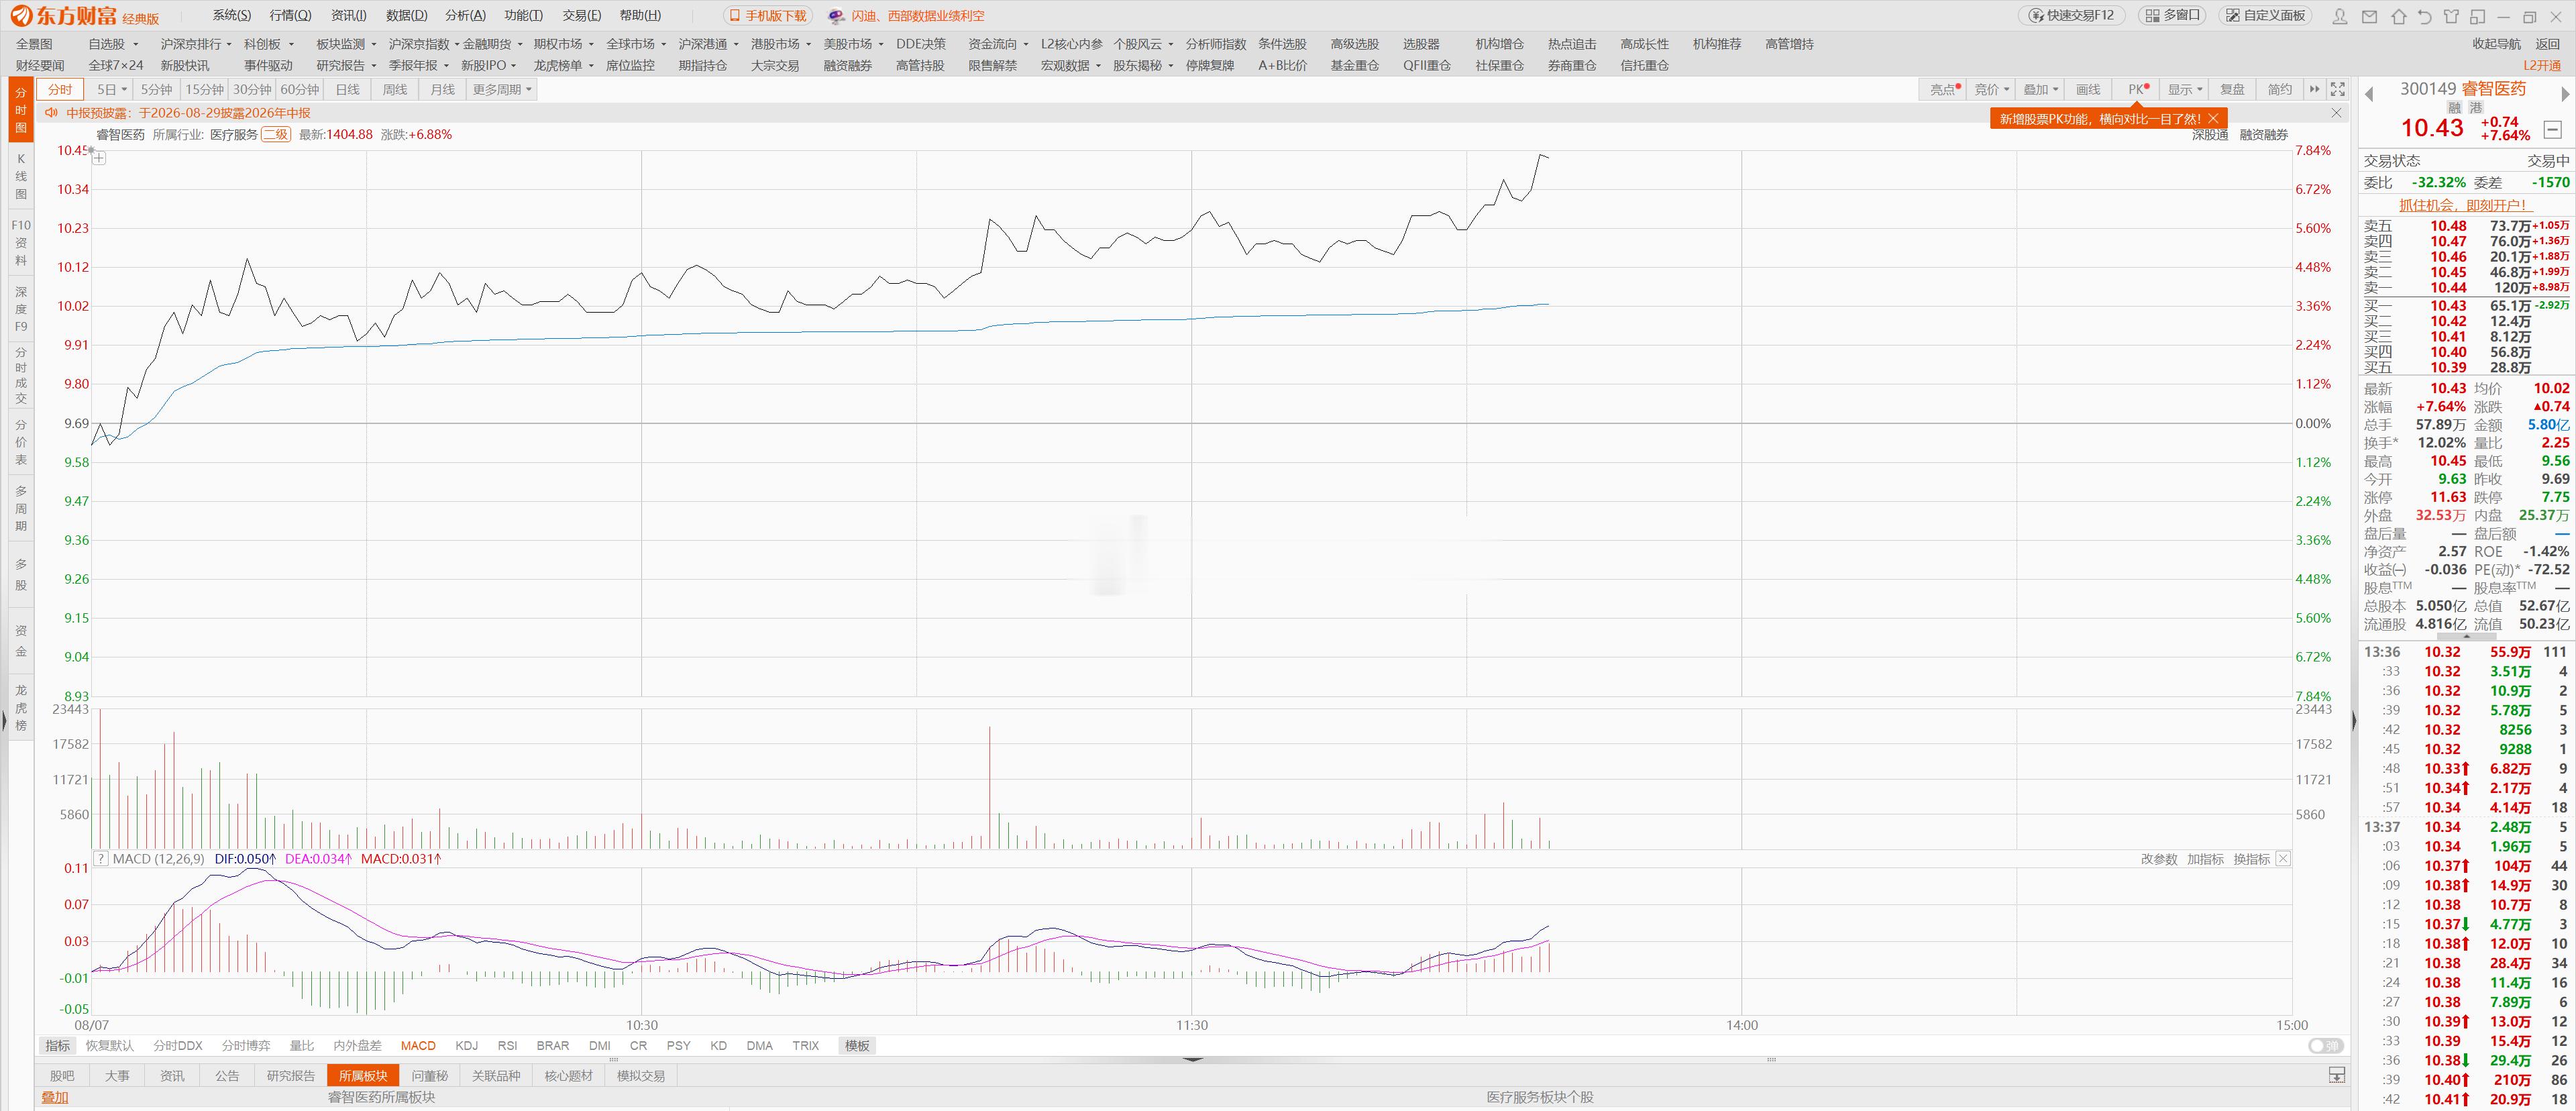
Task: Select the 内外盘差 indicator
Action: point(357,1045)
